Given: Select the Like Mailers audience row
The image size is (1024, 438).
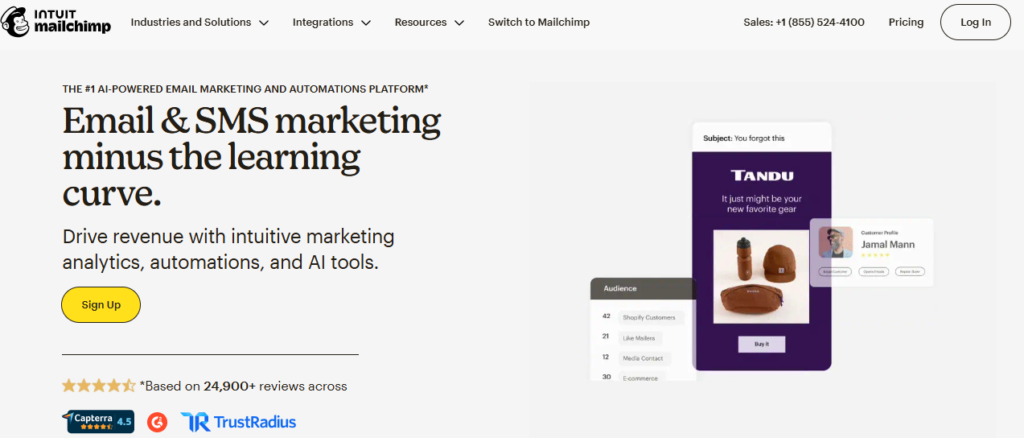Looking at the screenshot, I should click(x=632, y=337).
